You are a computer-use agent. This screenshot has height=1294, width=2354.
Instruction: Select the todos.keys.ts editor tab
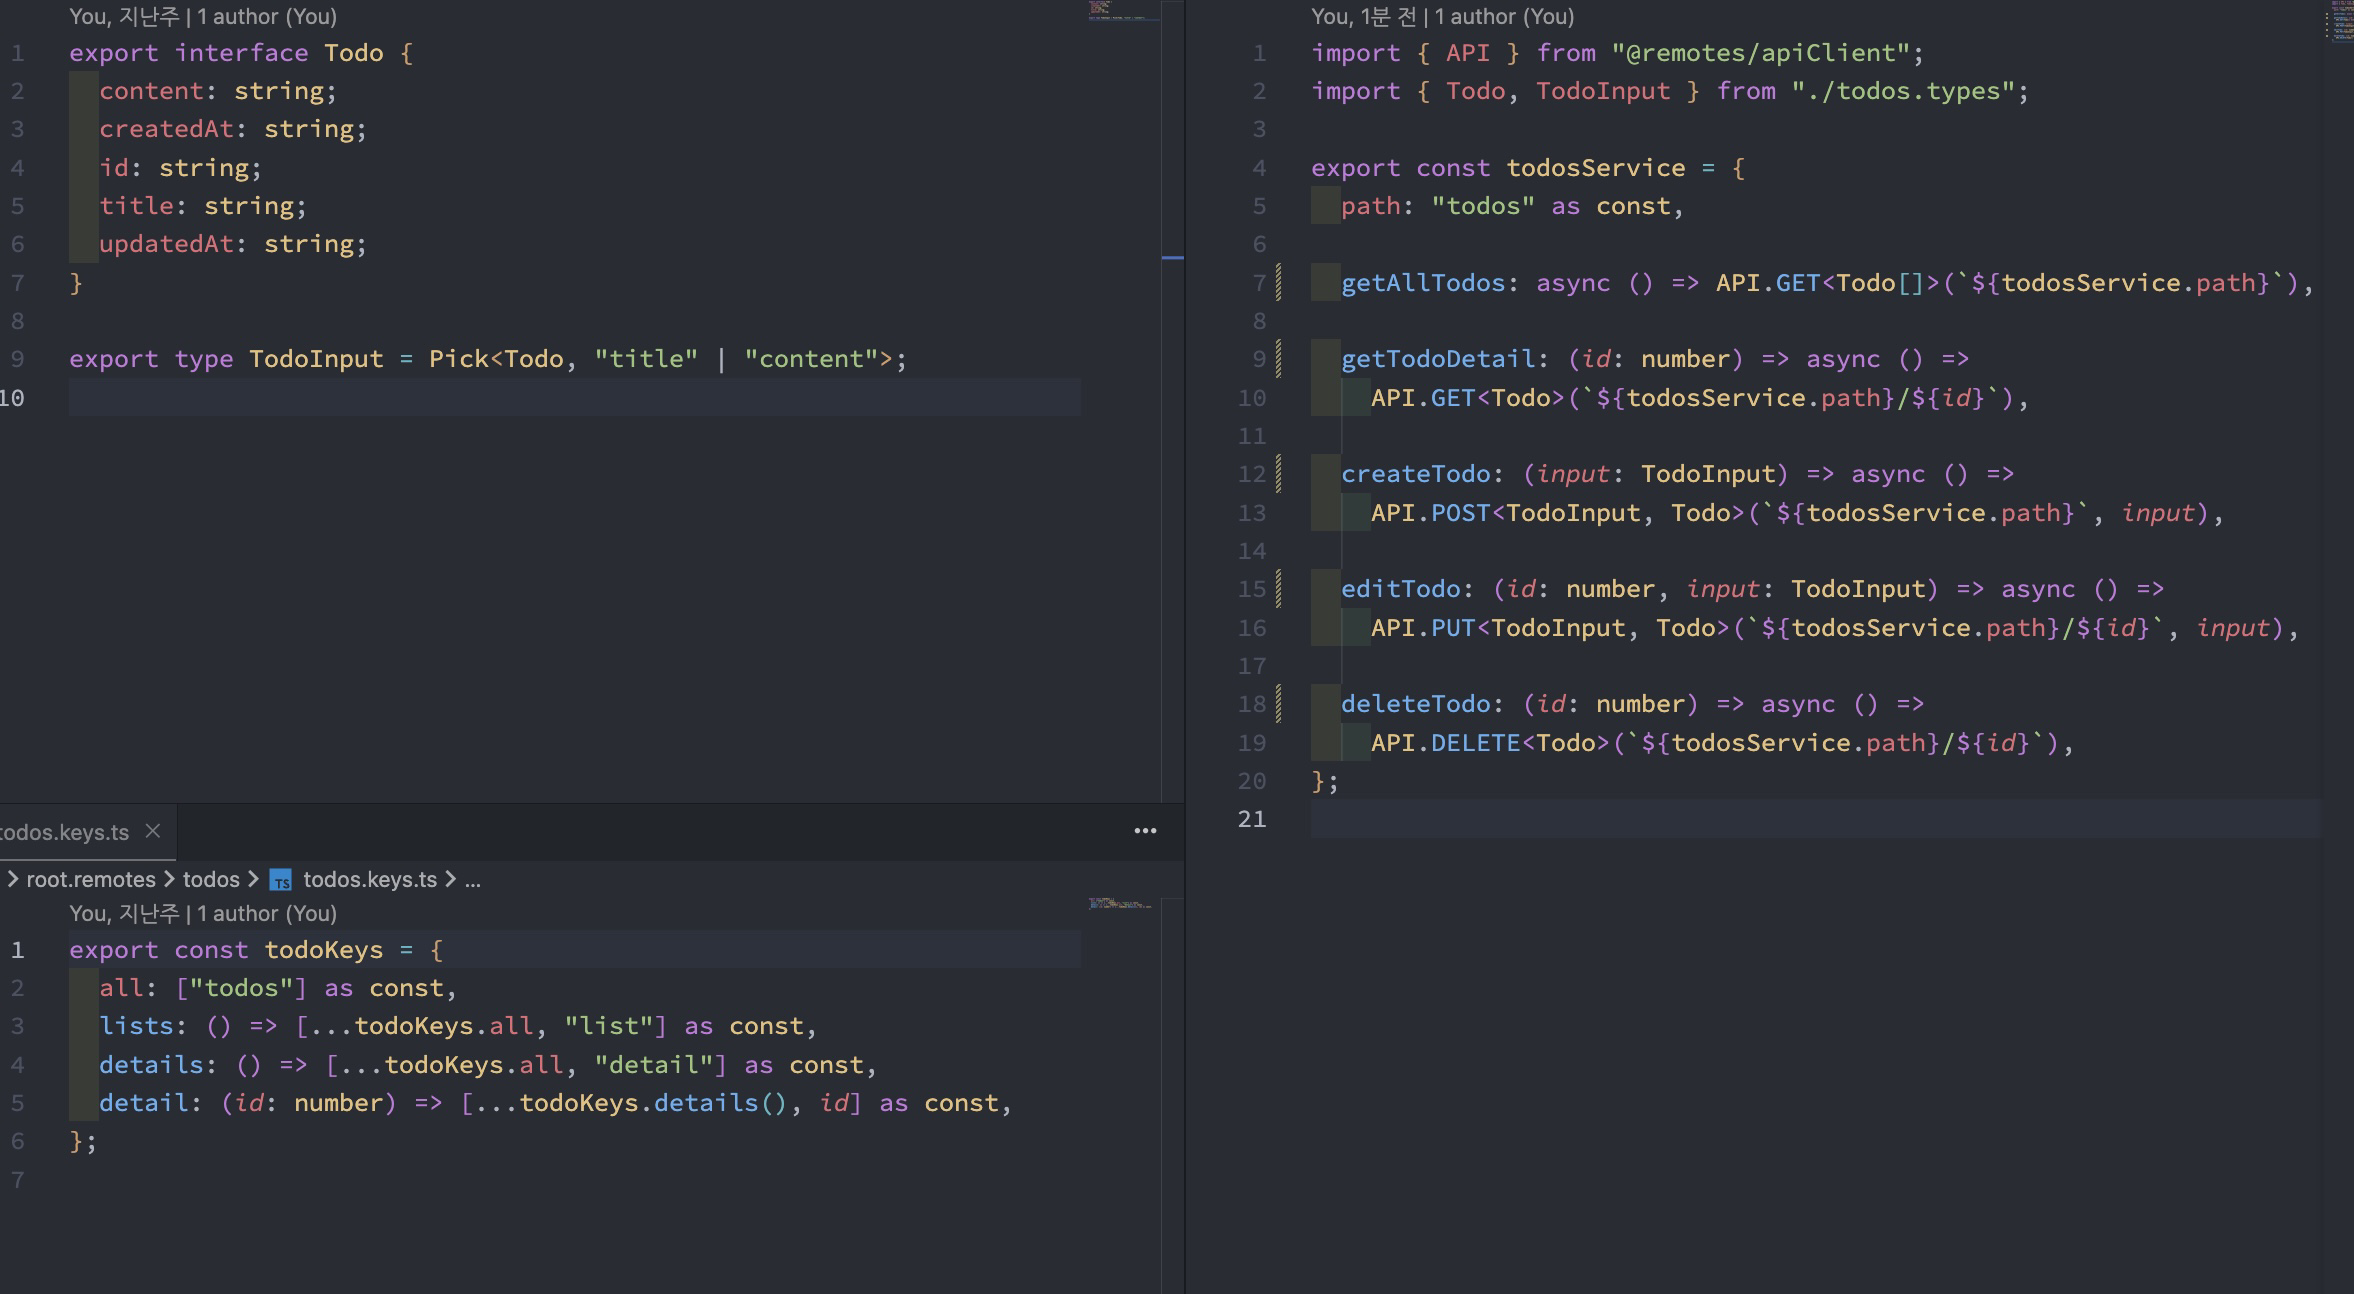point(64,832)
